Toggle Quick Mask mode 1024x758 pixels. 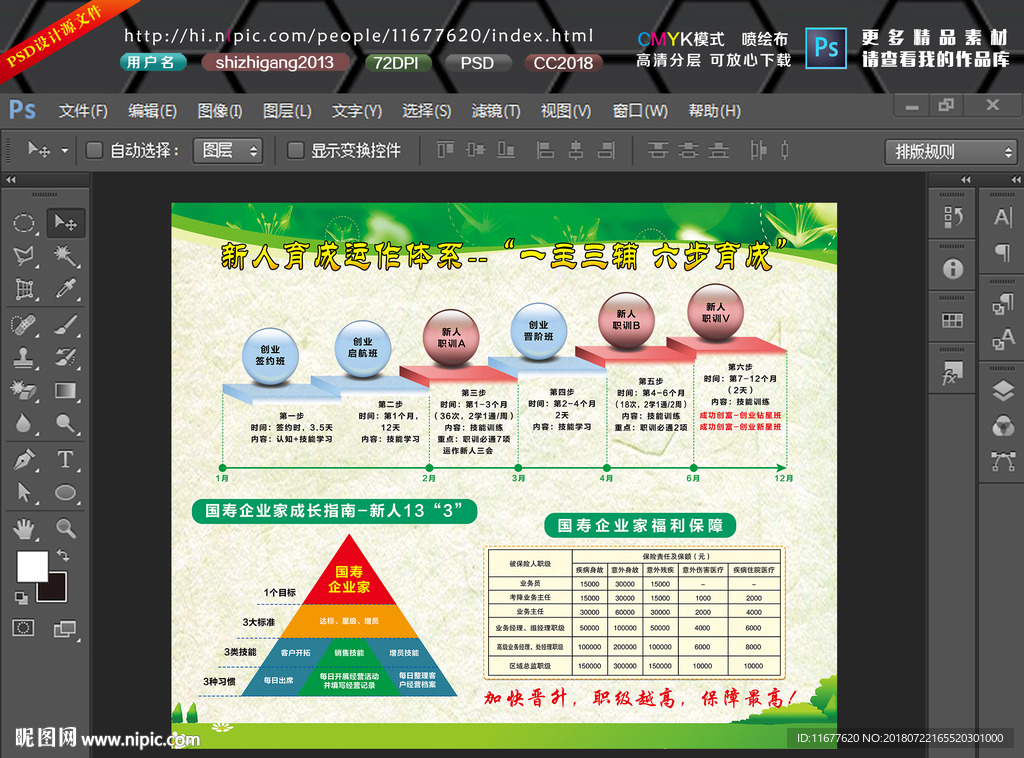pos(24,628)
